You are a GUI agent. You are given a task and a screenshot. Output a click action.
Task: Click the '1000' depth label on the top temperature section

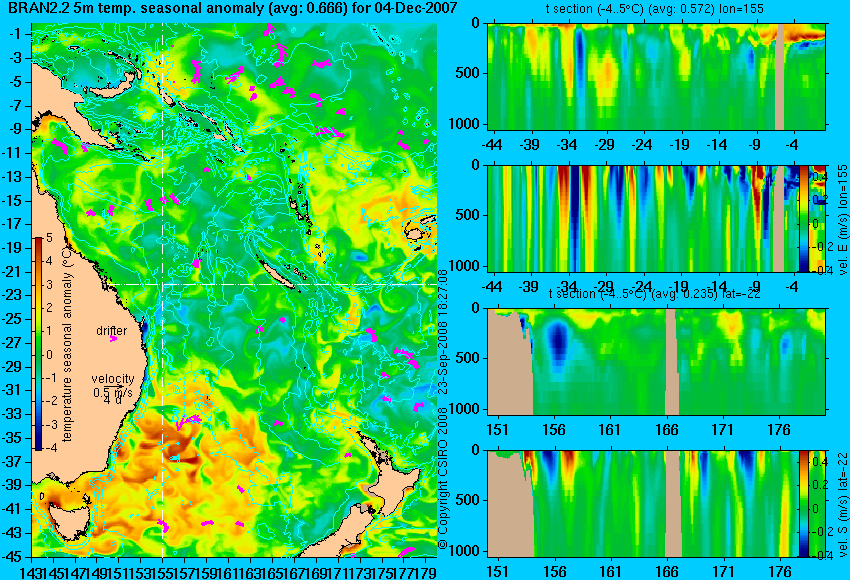click(x=466, y=124)
